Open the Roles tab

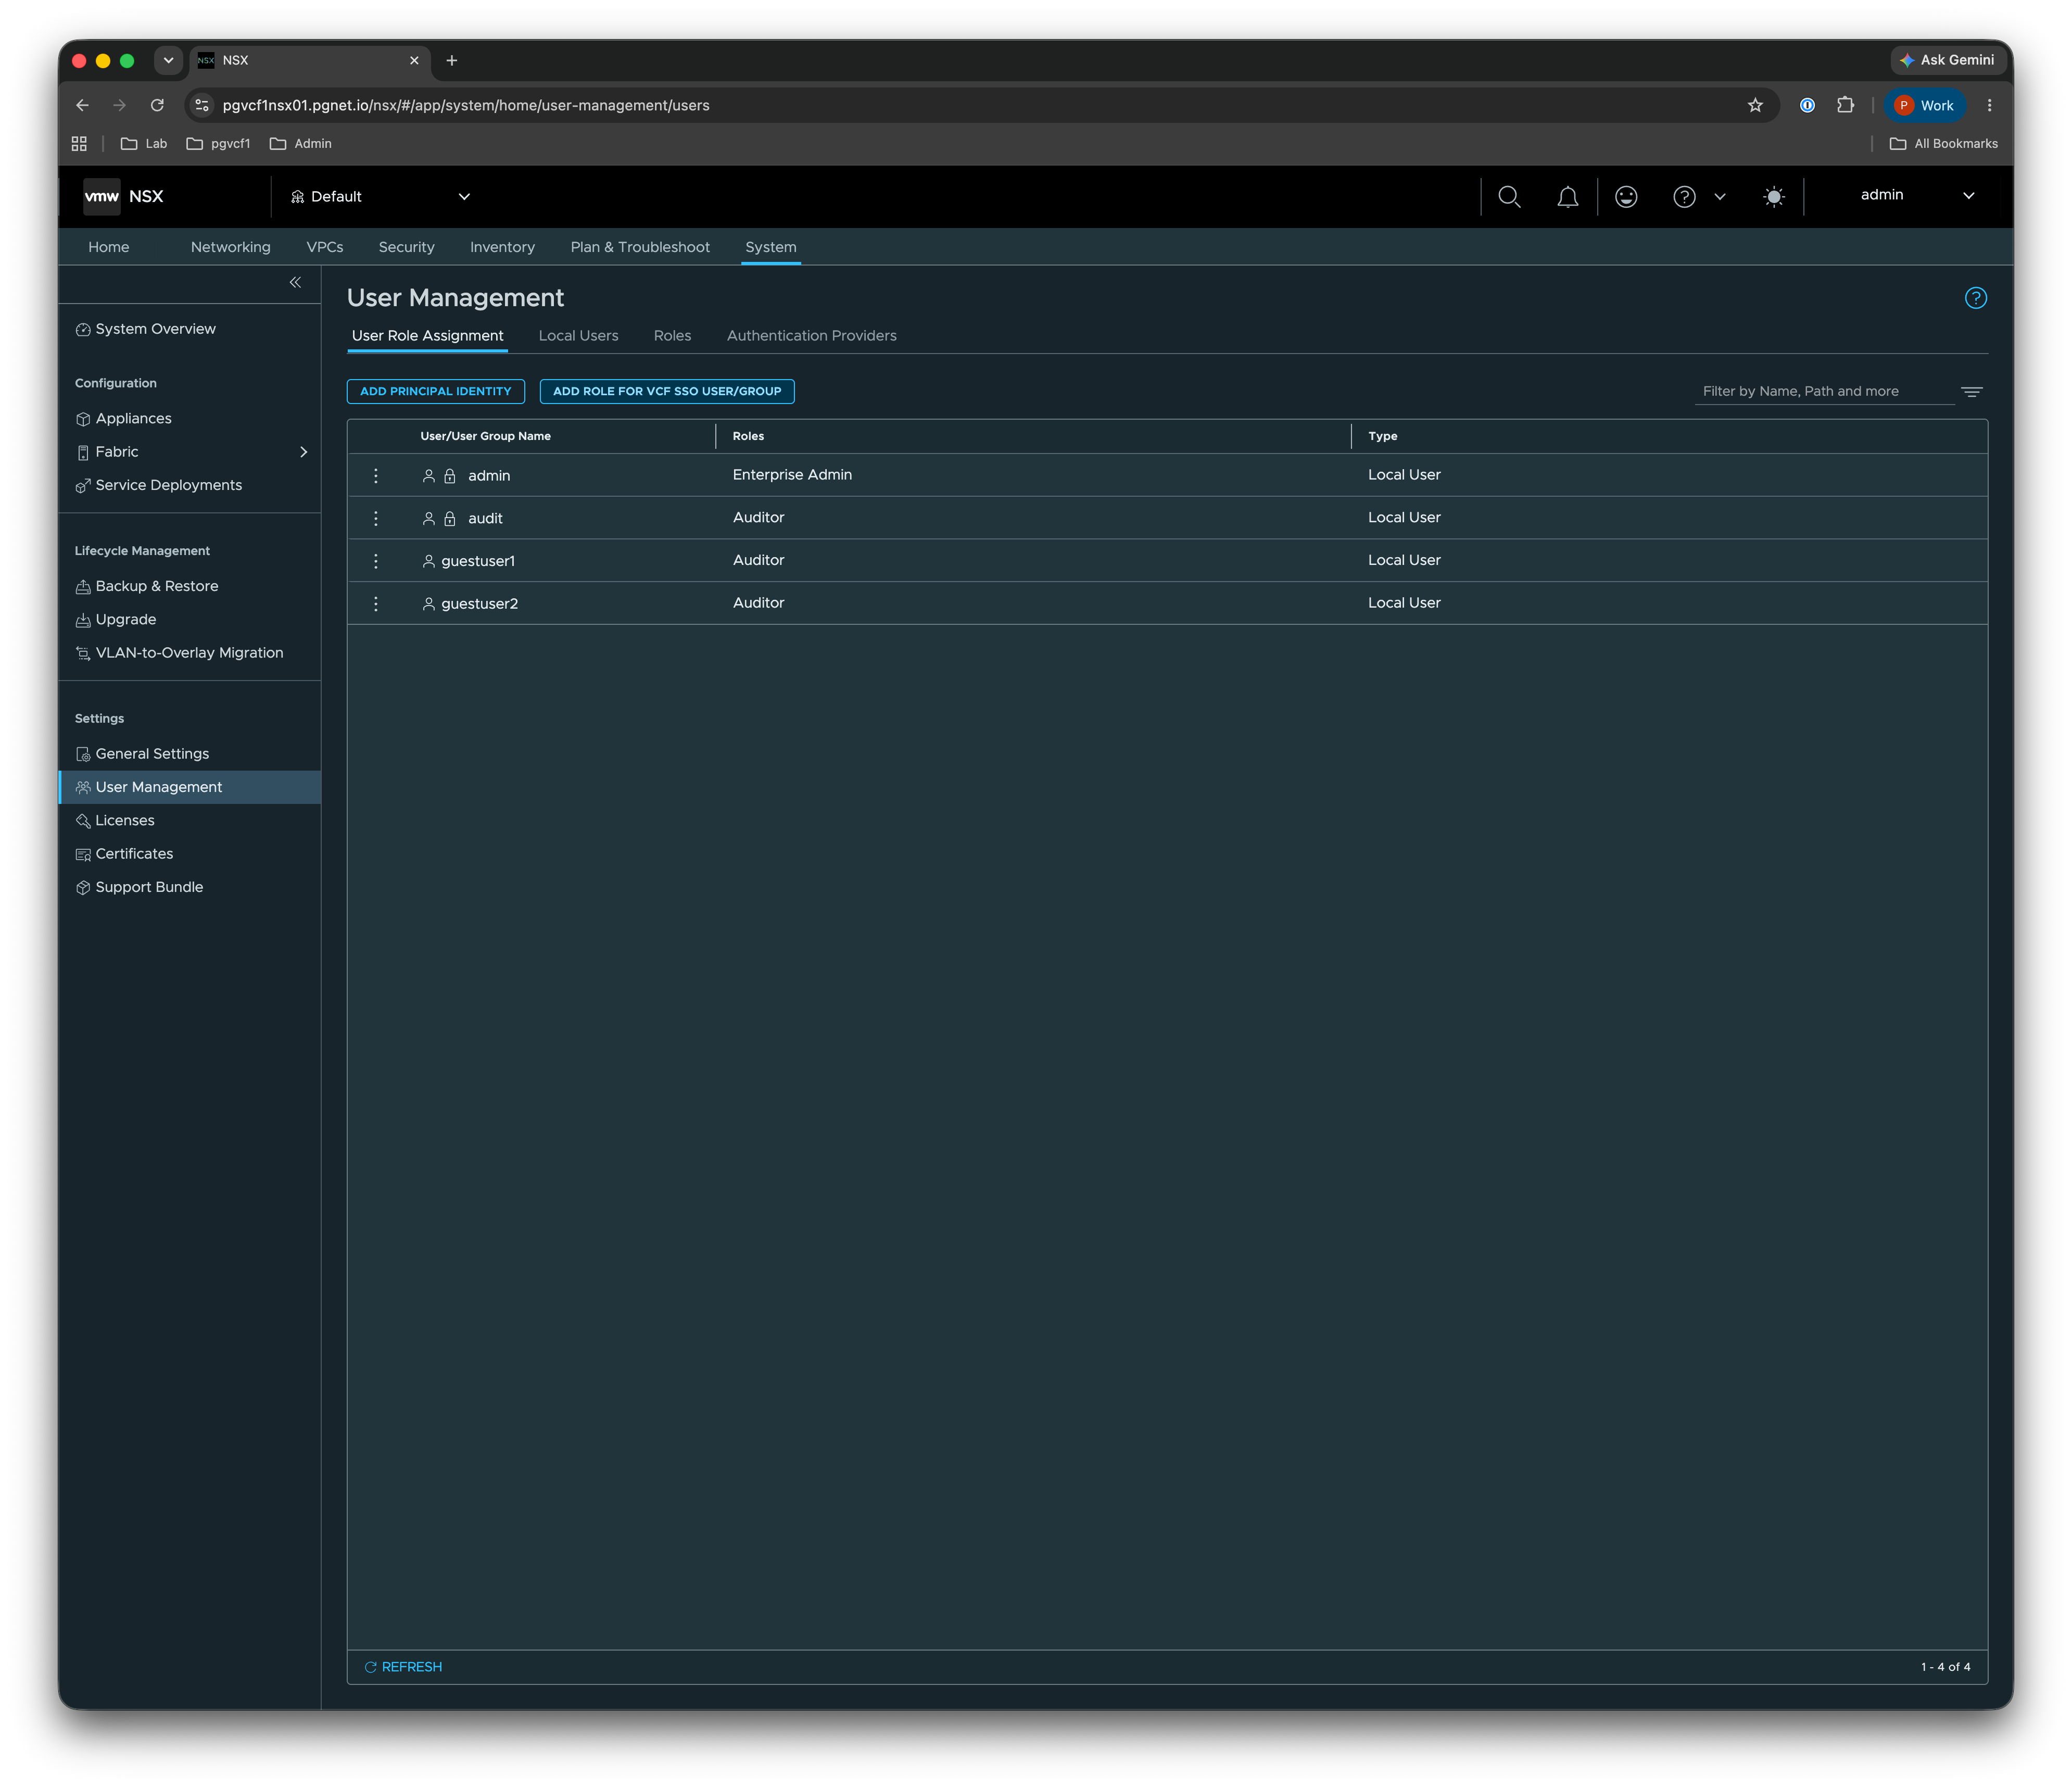(x=672, y=336)
